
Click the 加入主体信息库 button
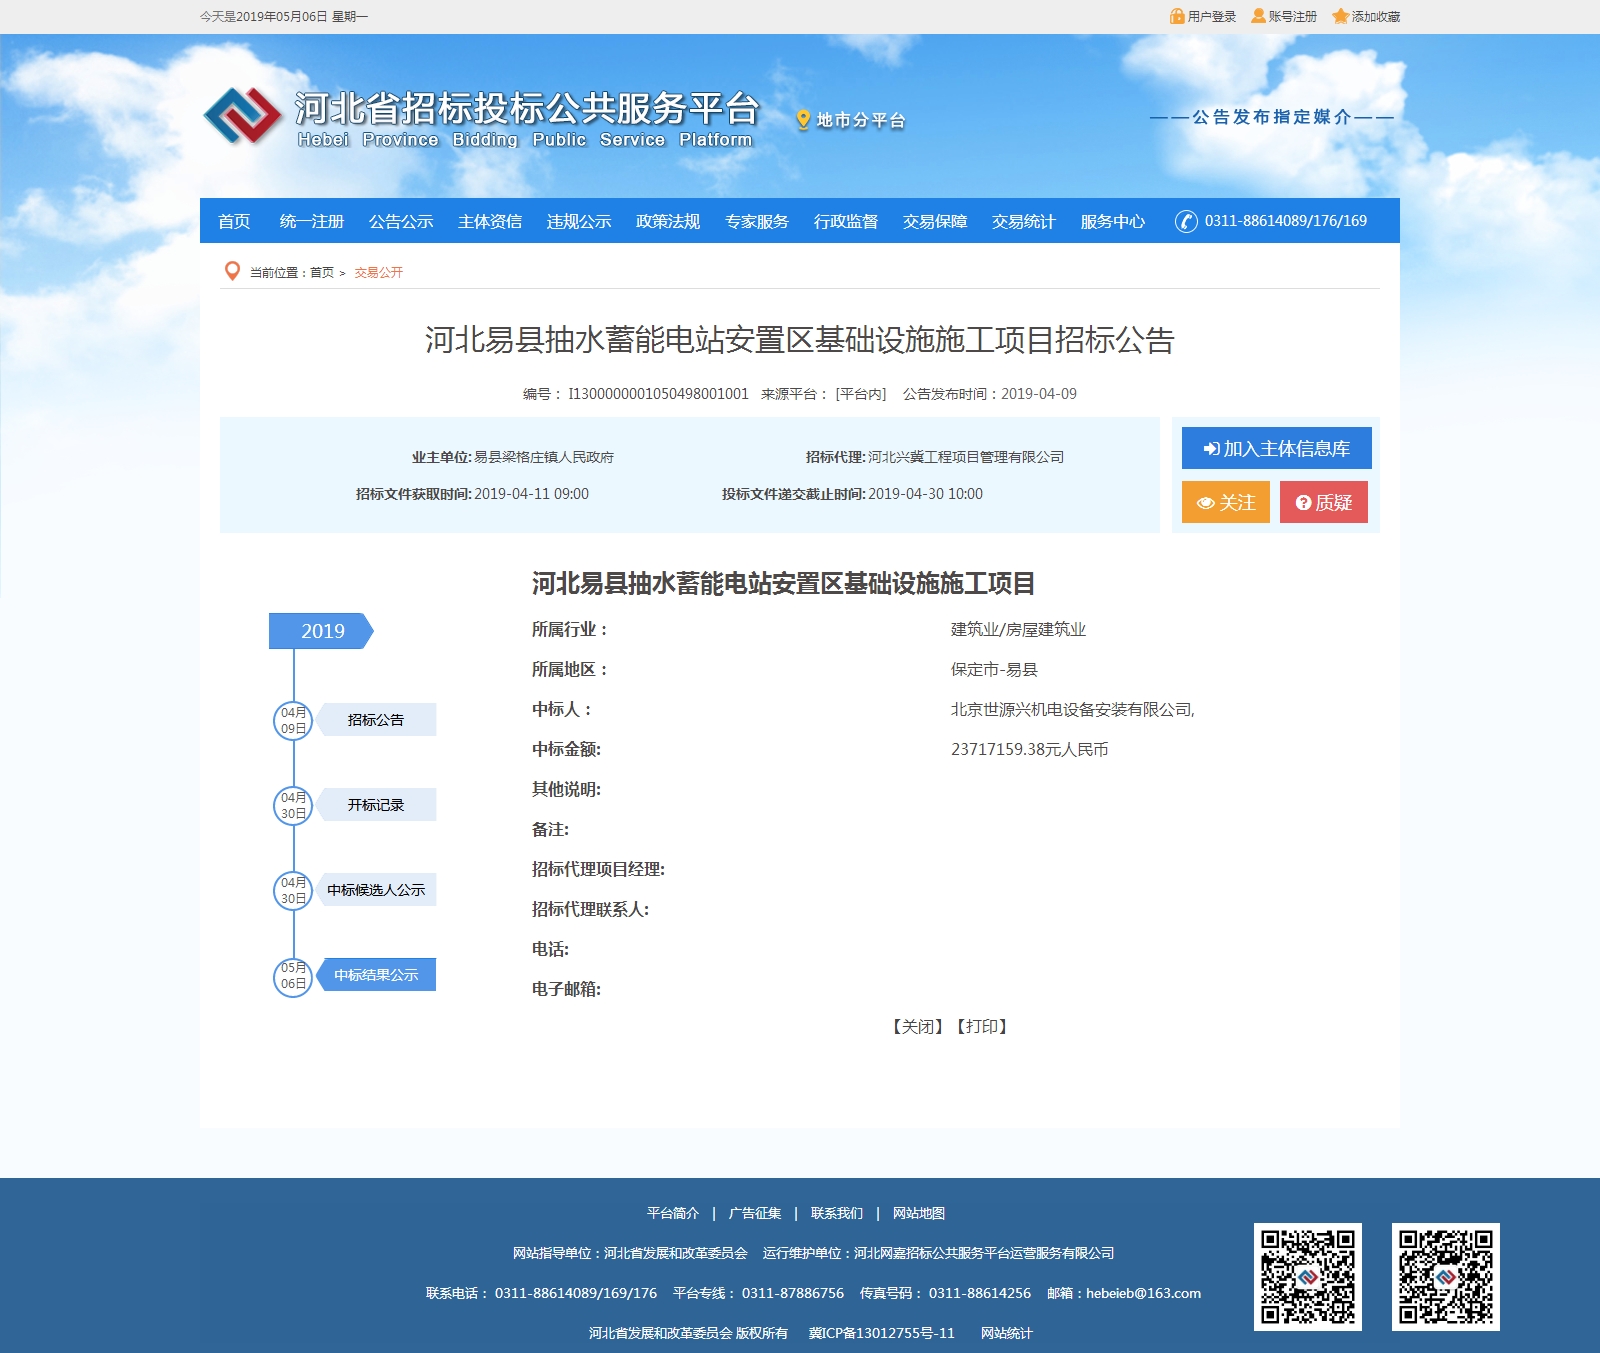[1276, 448]
